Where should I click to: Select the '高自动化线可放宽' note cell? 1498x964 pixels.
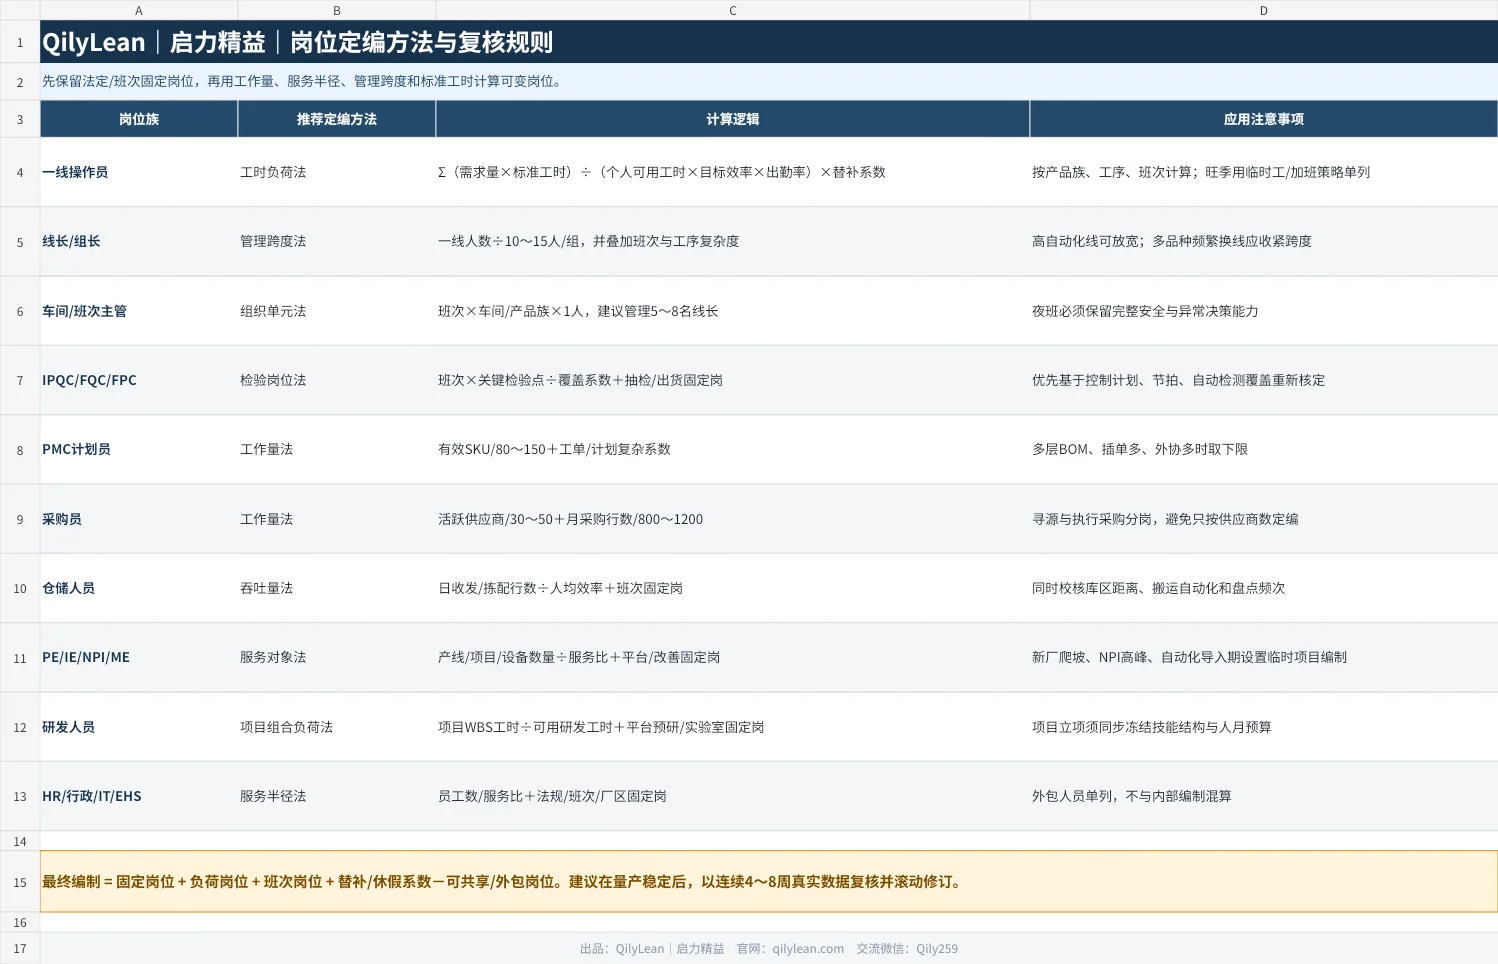(1264, 241)
